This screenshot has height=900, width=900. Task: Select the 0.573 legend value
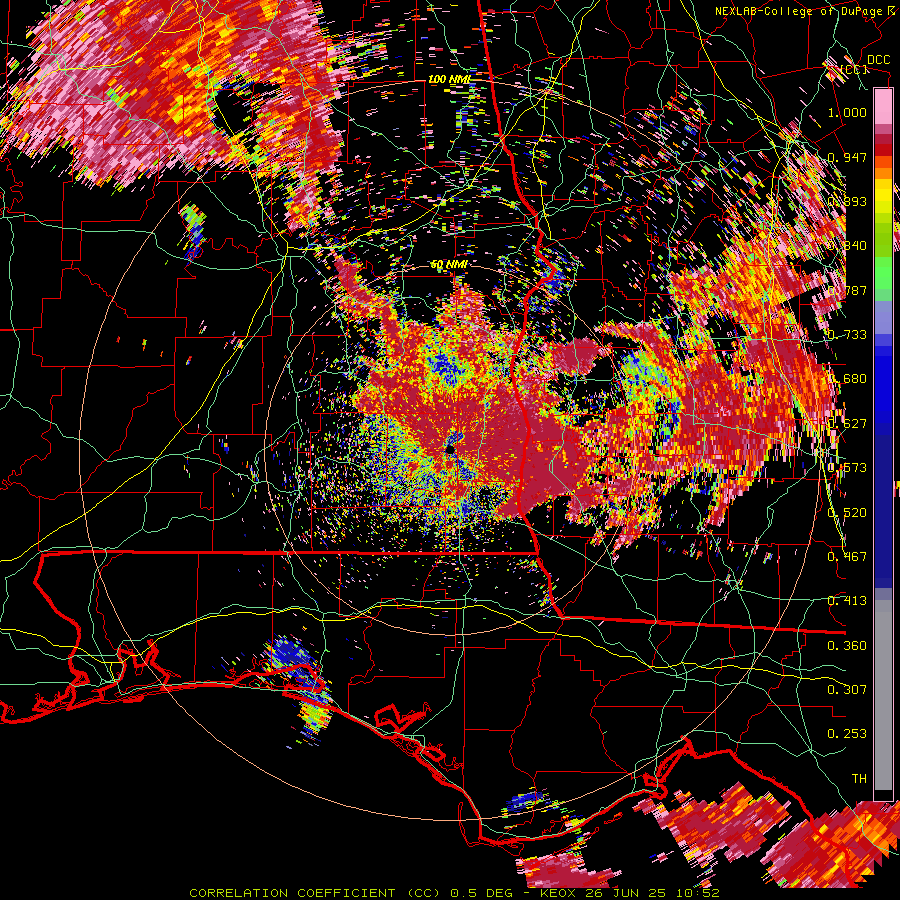click(x=847, y=467)
